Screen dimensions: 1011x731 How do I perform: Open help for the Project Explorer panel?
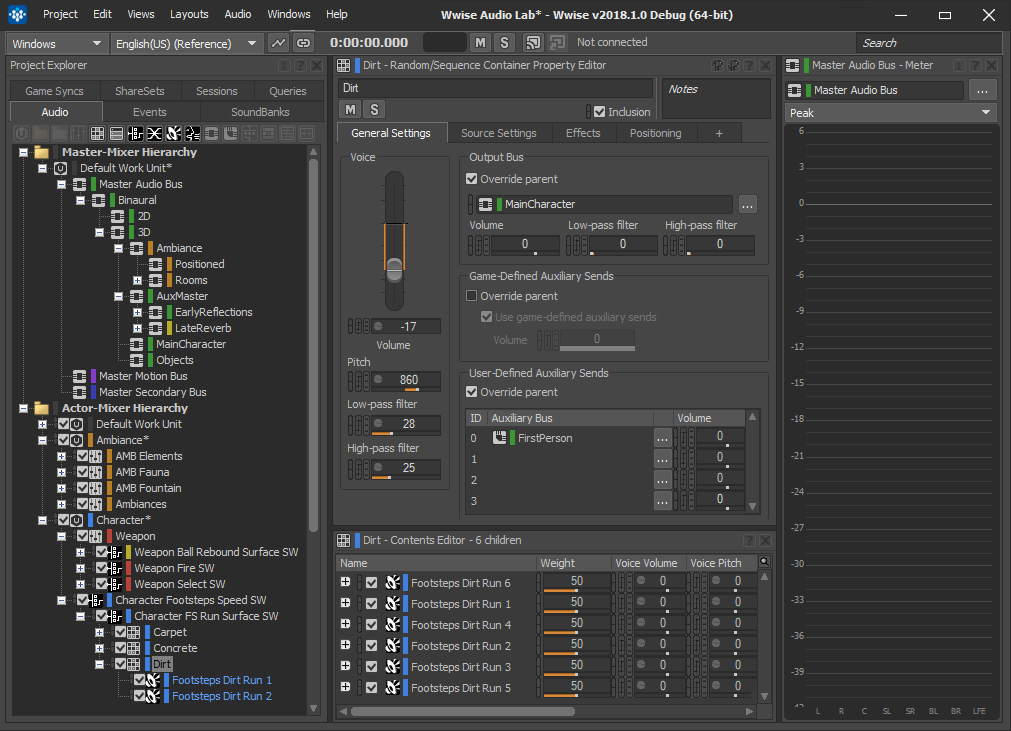[x=300, y=65]
